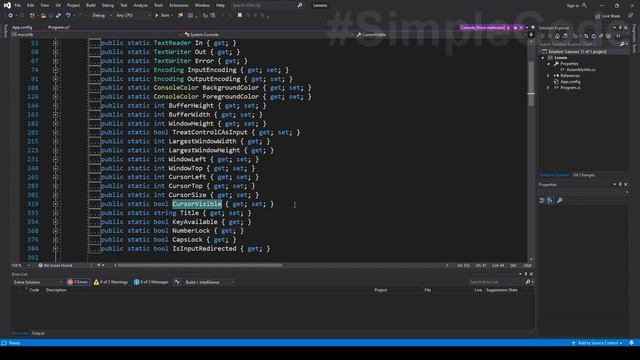Expand the collapsed block at line 108
Image resolution: width=640 pixels, height=360 pixels.
56,88
